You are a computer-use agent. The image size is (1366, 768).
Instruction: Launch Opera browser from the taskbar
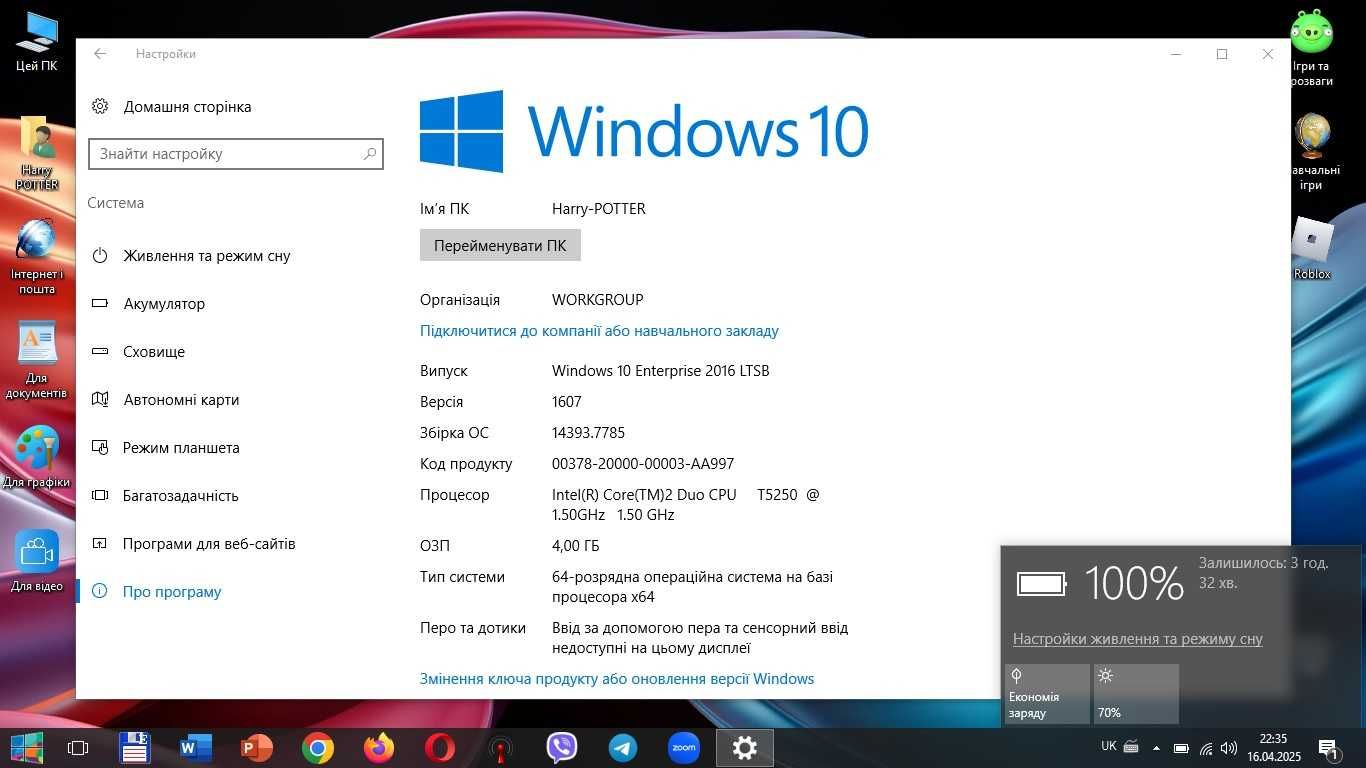440,748
